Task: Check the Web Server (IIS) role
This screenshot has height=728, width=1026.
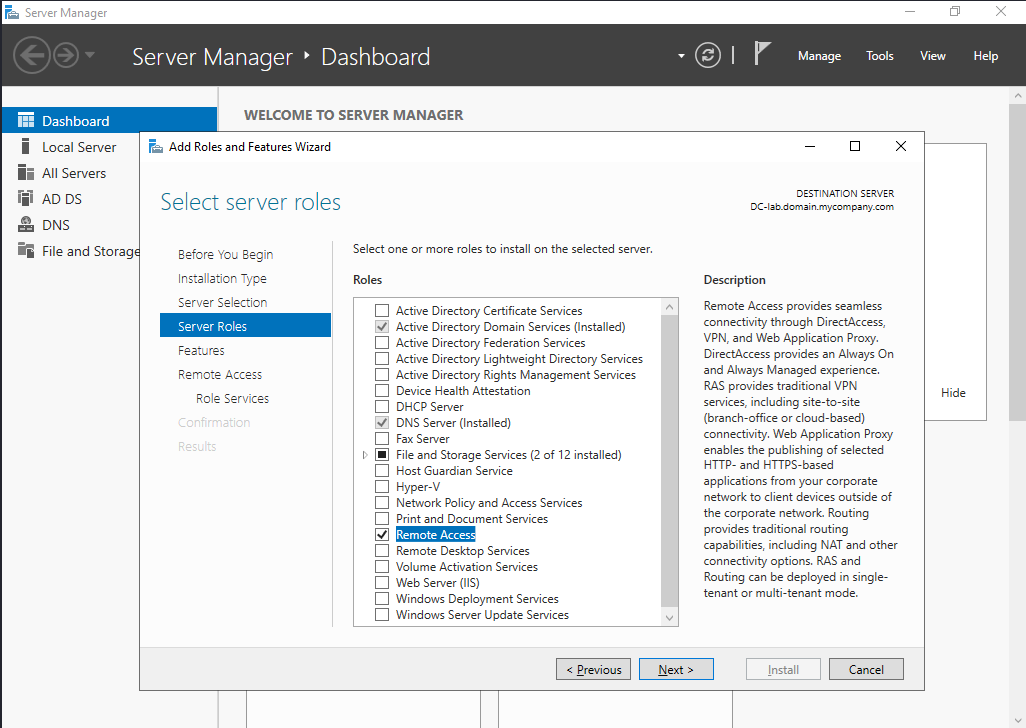Action: pos(382,583)
